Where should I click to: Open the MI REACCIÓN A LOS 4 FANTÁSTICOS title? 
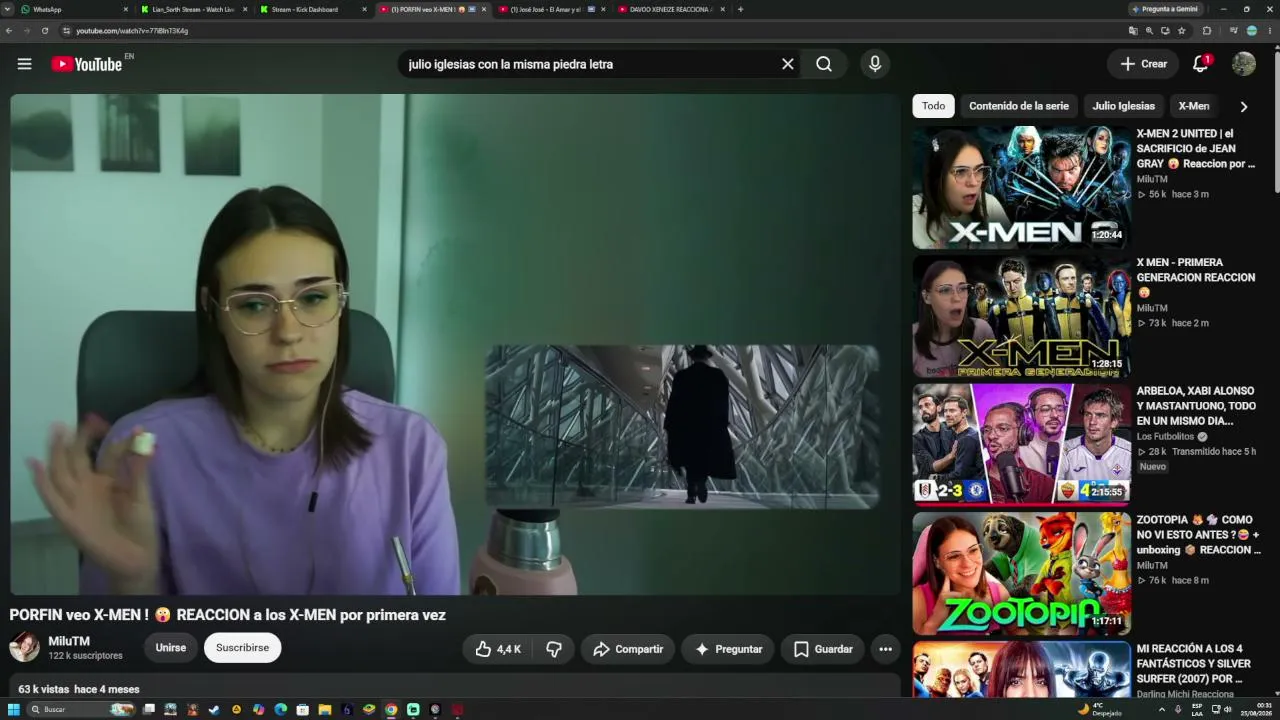(x=1193, y=664)
